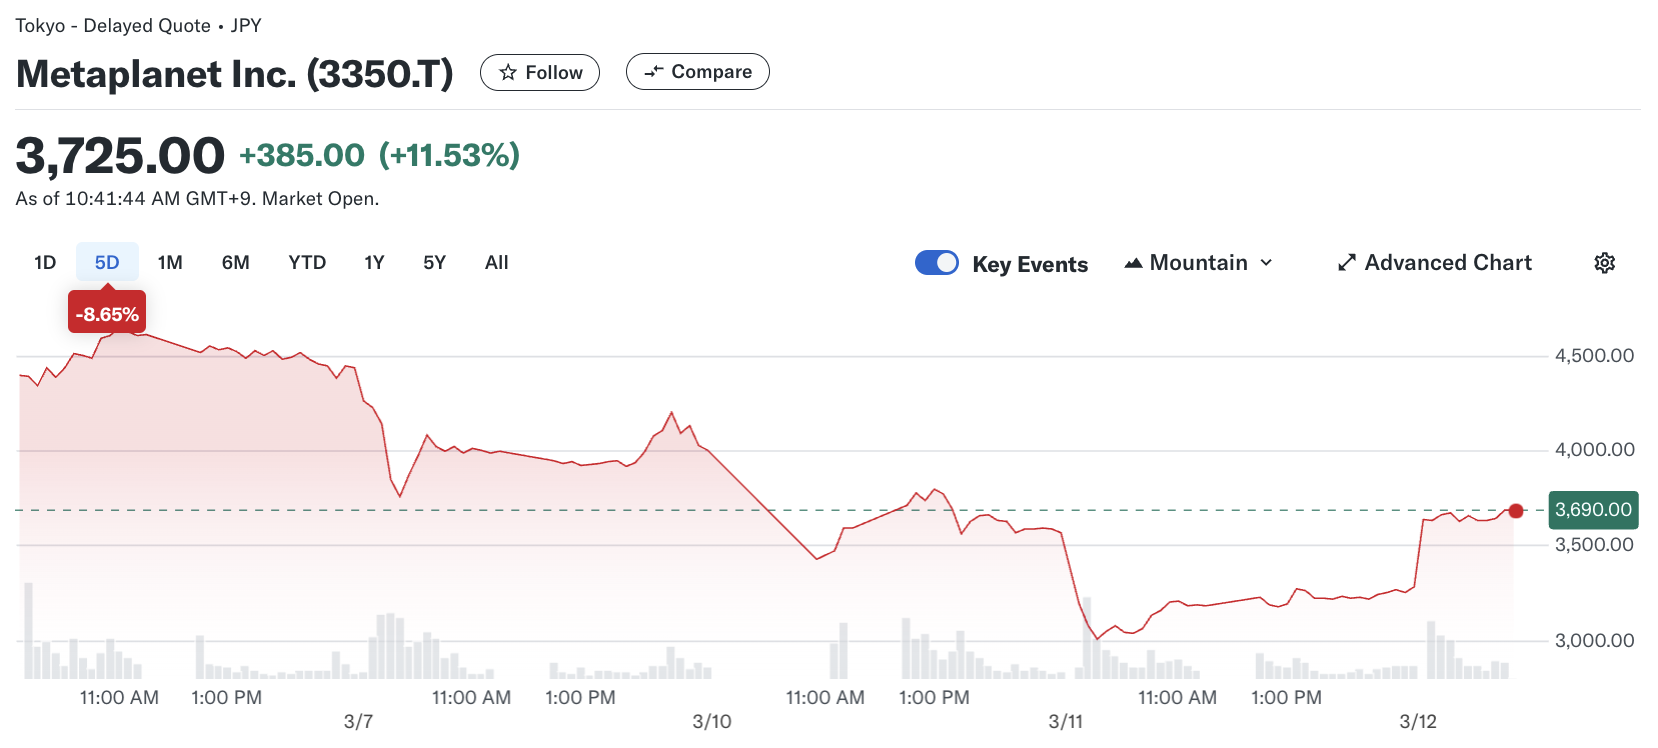The image size is (1658, 748).
Task: Select the 5Y chart range
Action: (434, 263)
